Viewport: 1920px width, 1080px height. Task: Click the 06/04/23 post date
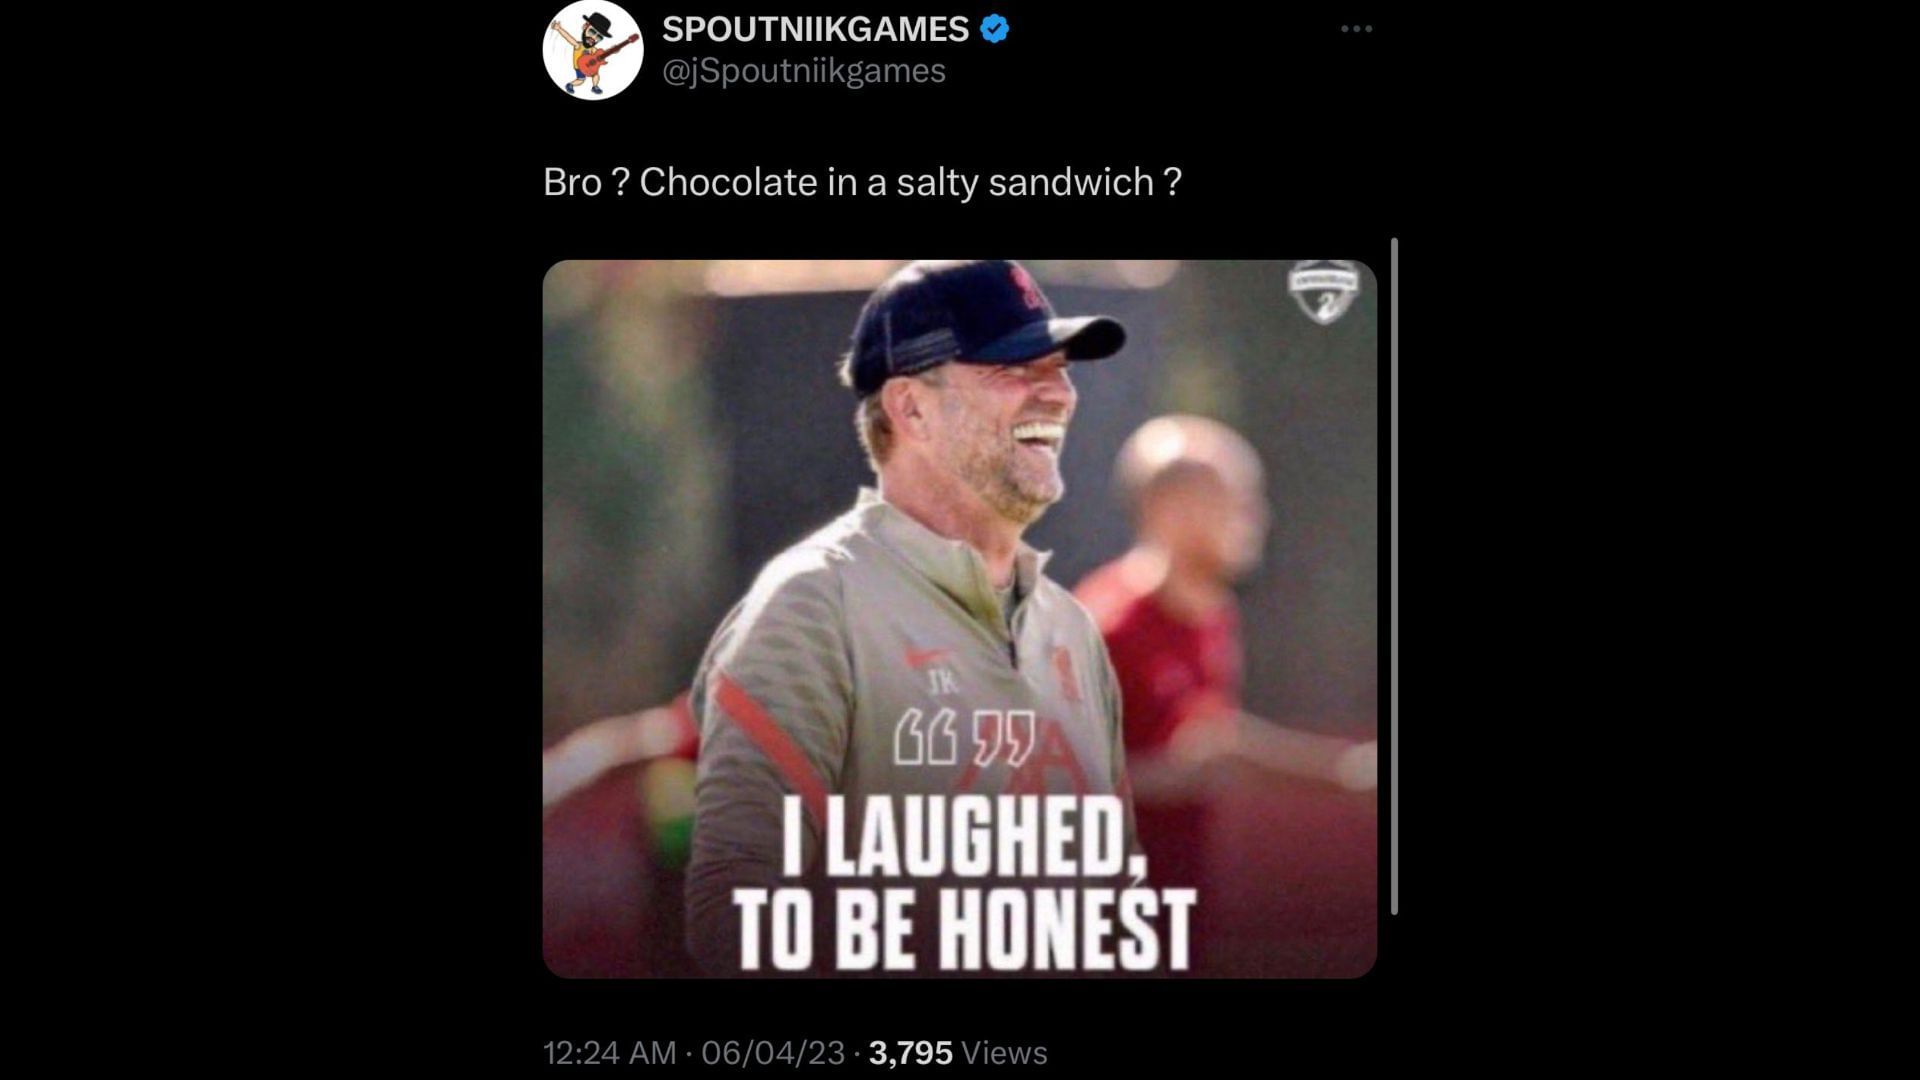pos(773,1052)
